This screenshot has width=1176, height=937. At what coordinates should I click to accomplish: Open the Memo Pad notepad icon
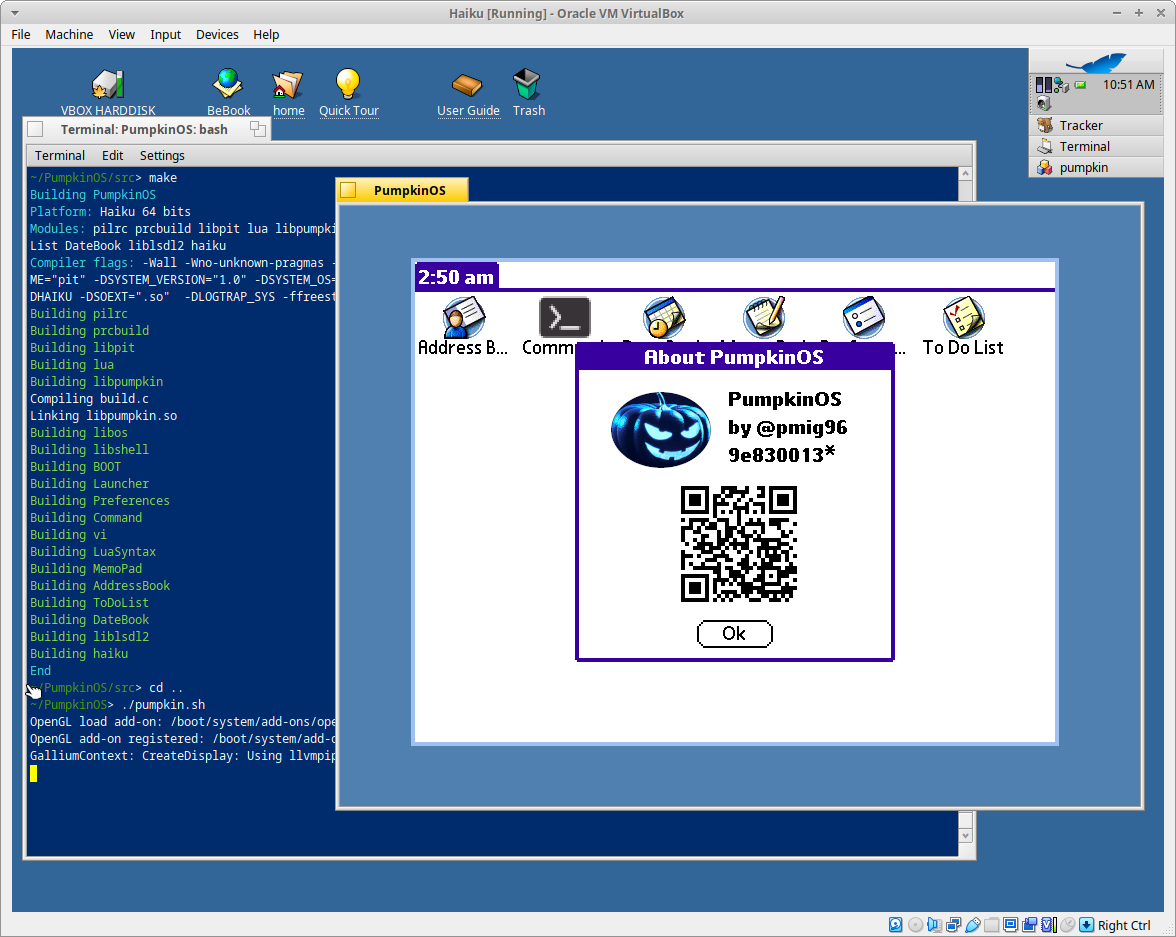point(764,317)
